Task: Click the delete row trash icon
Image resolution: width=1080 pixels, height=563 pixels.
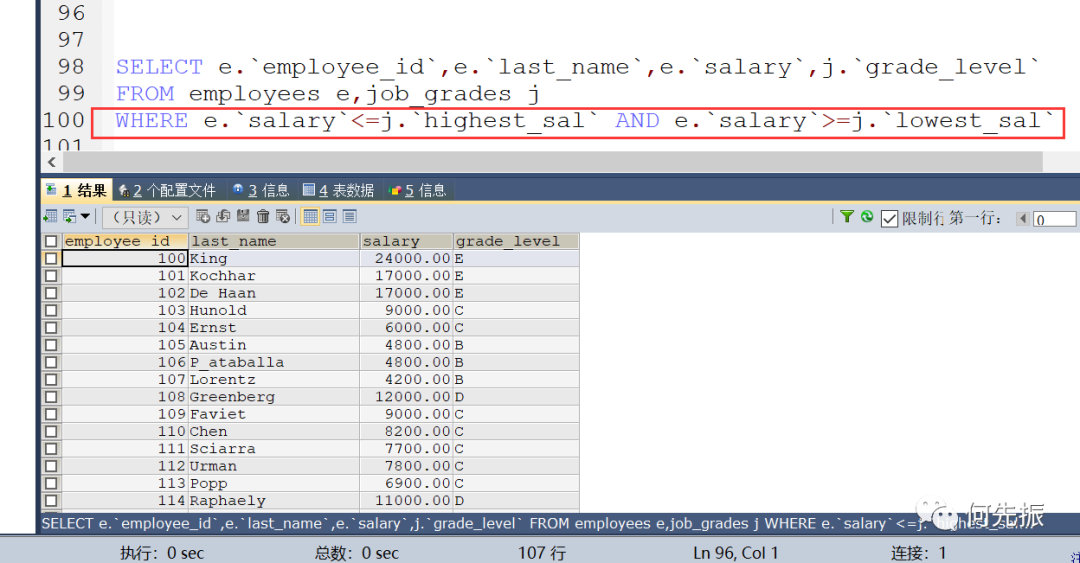Action: [262, 216]
